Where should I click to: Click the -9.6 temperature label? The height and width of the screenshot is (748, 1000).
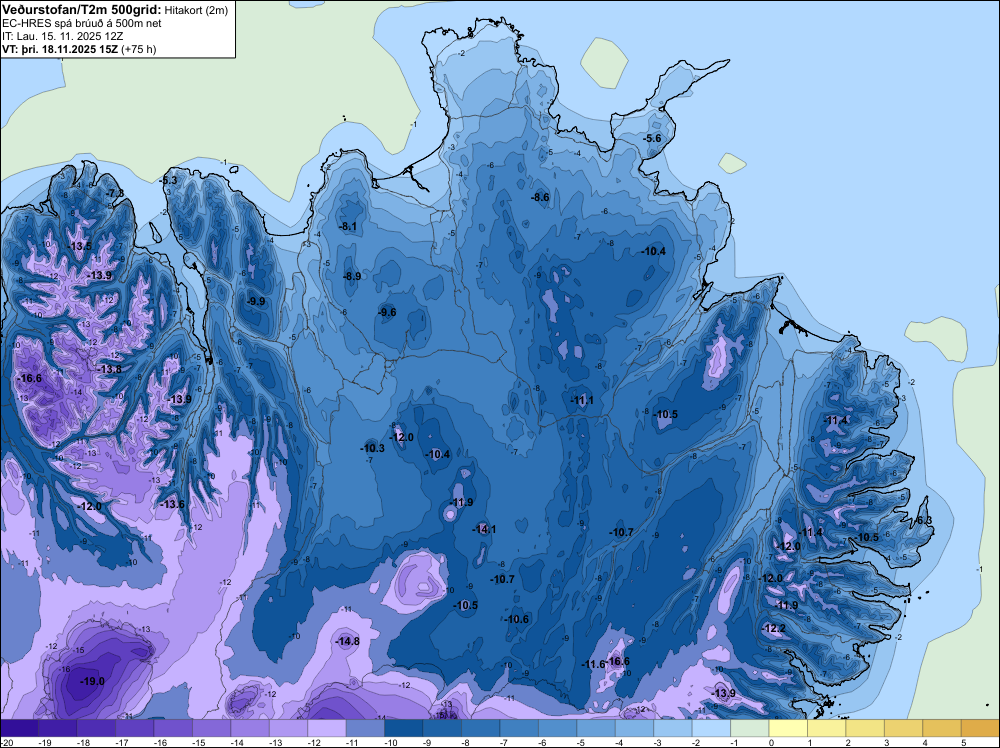tap(386, 312)
